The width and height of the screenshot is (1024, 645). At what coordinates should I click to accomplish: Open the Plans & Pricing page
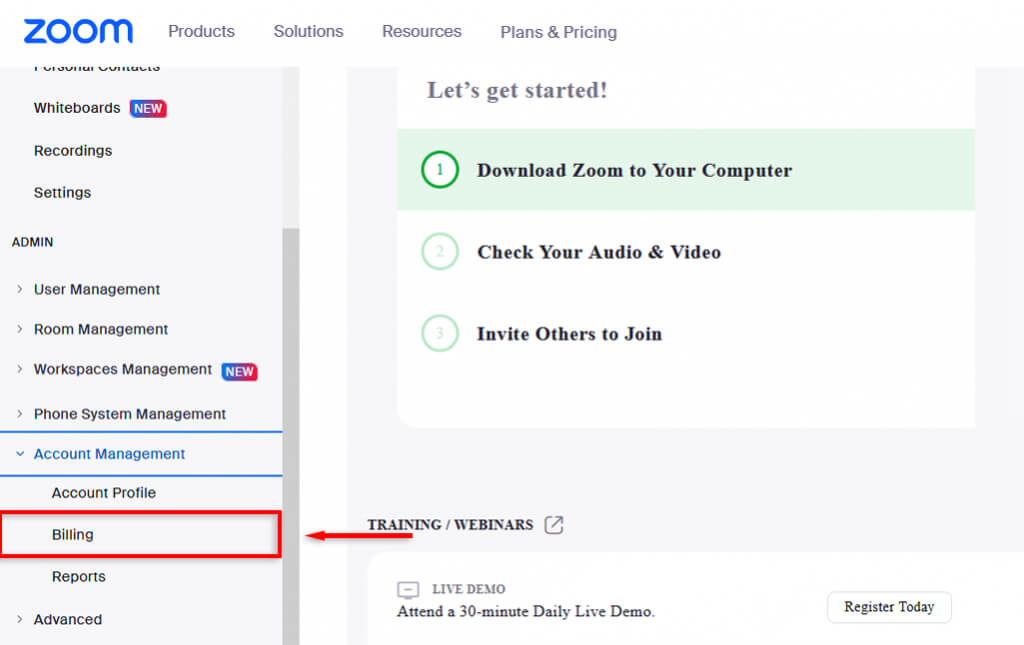pyautogui.click(x=558, y=32)
